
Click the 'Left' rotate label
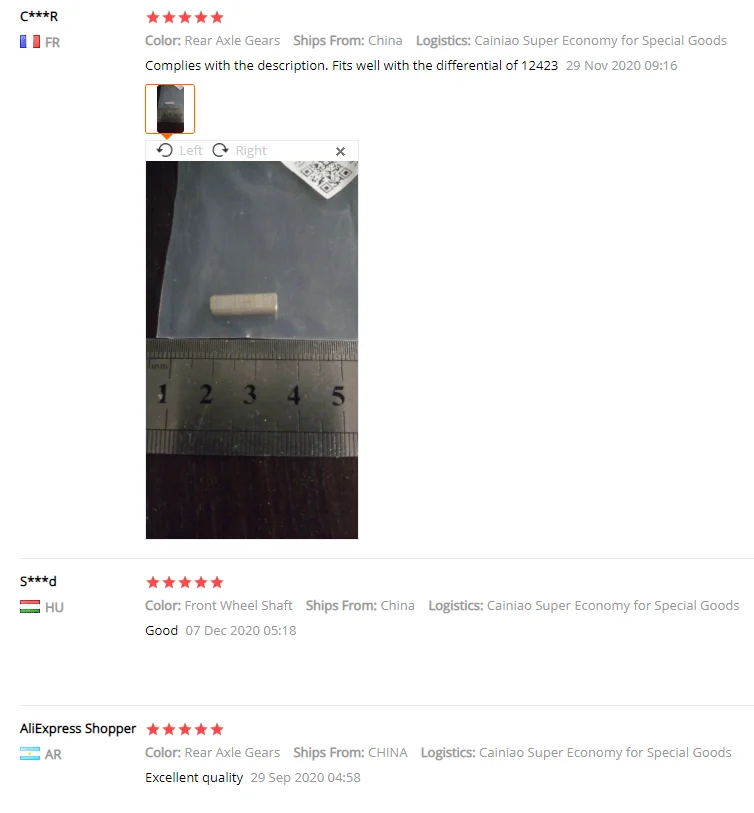pos(191,150)
